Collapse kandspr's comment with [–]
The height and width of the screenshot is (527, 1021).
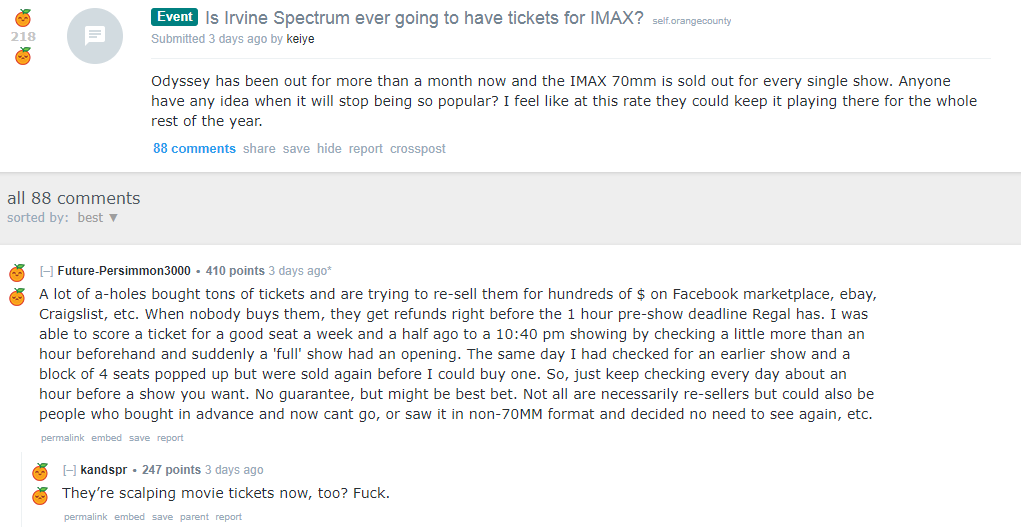(70, 470)
